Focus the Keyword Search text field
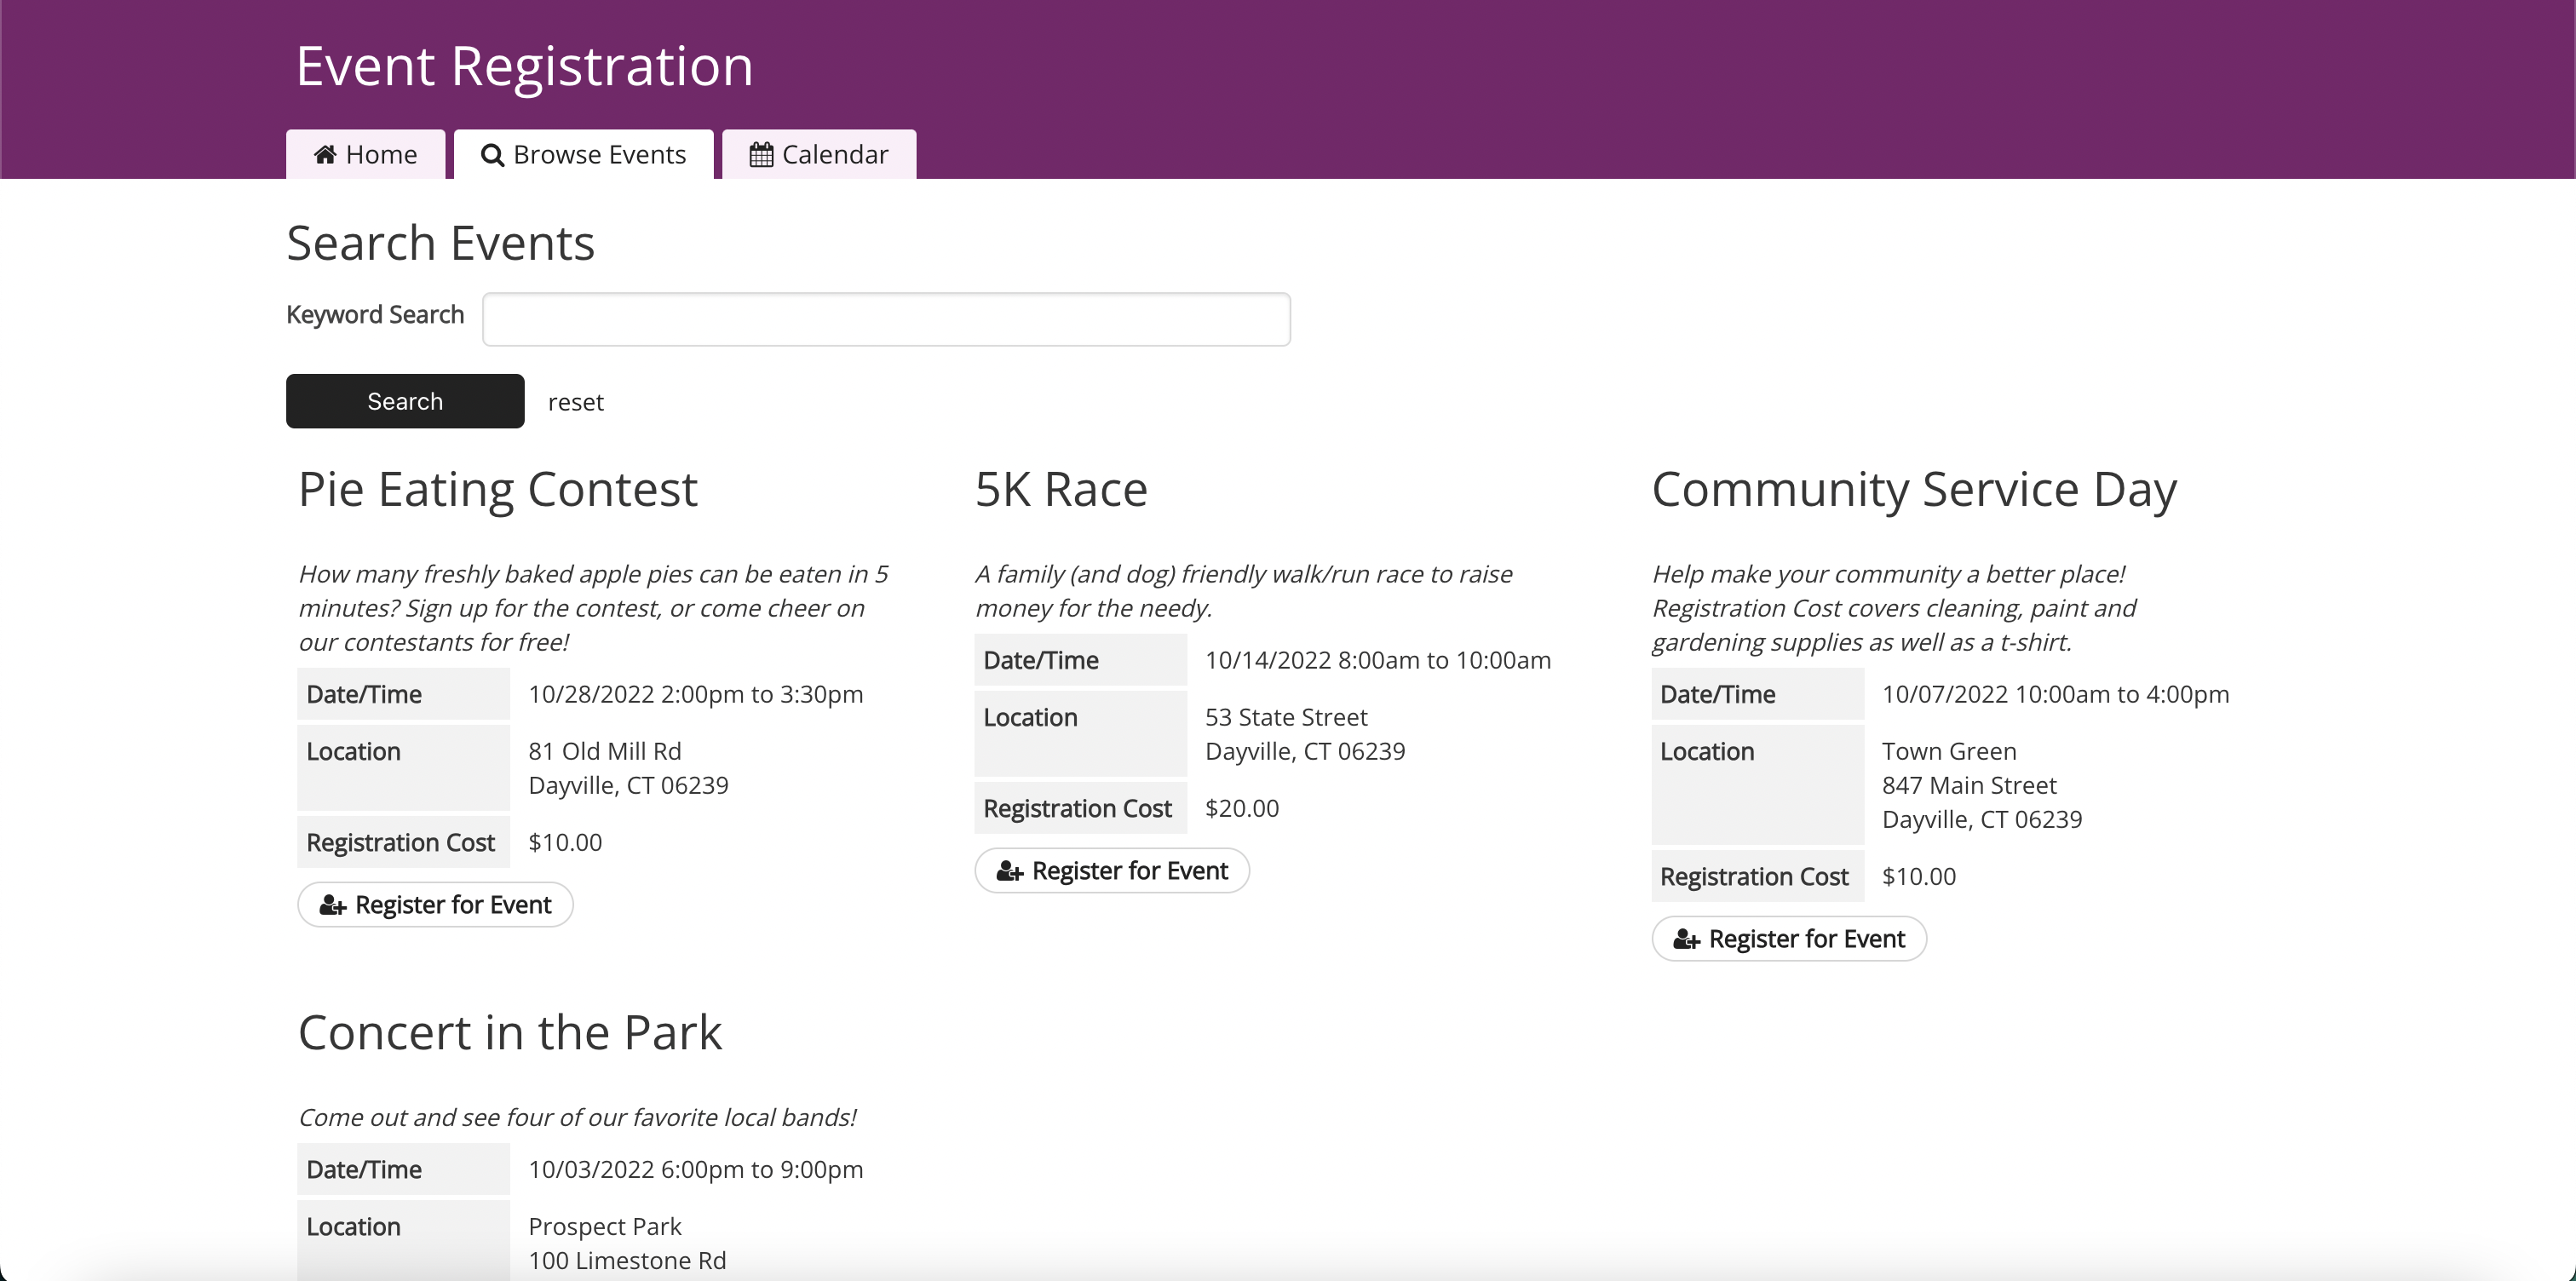The height and width of the screenshot is (1281, 2576). tap(886, 320)
